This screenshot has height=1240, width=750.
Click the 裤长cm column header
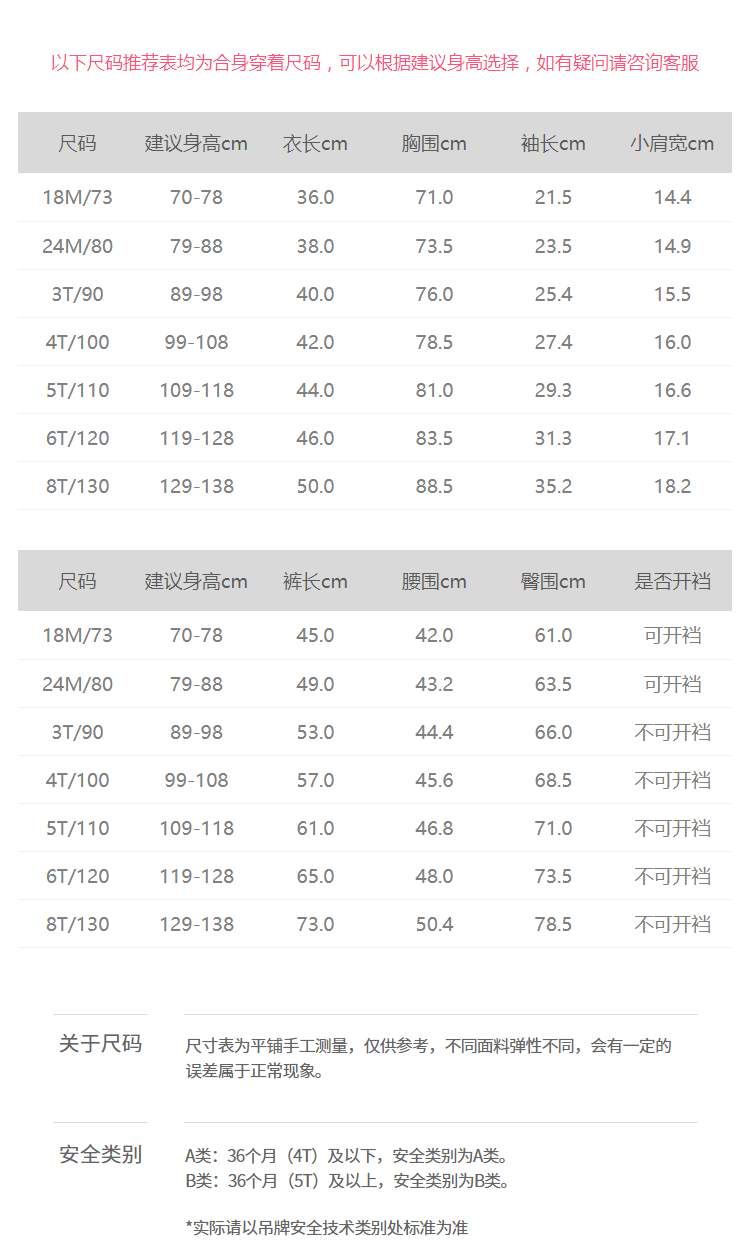point(315,582)
